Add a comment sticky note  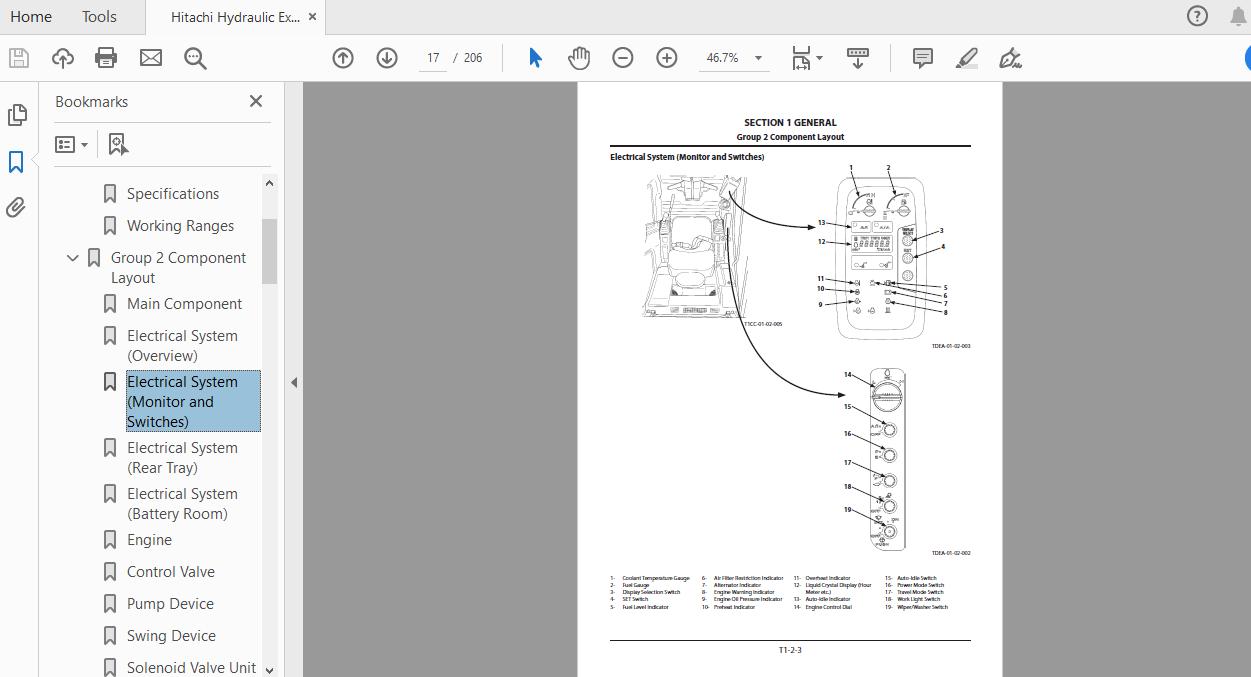coord(923,58)
